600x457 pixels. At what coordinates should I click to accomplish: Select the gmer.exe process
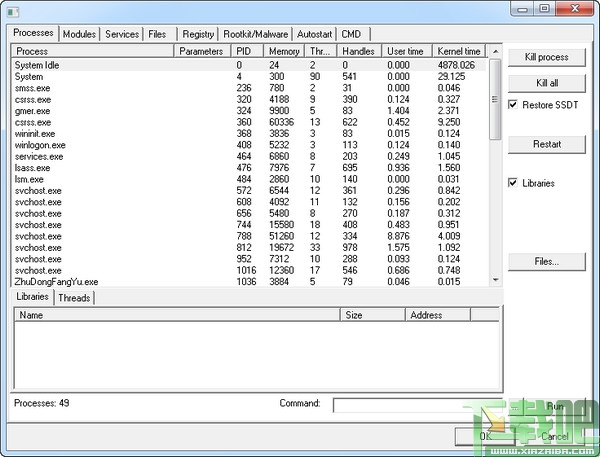coord(250,111)
